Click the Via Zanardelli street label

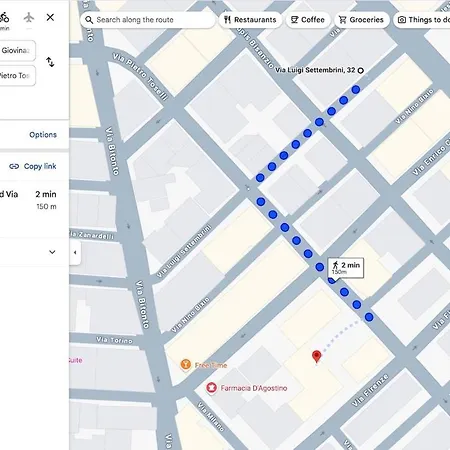tap(92, 235)
